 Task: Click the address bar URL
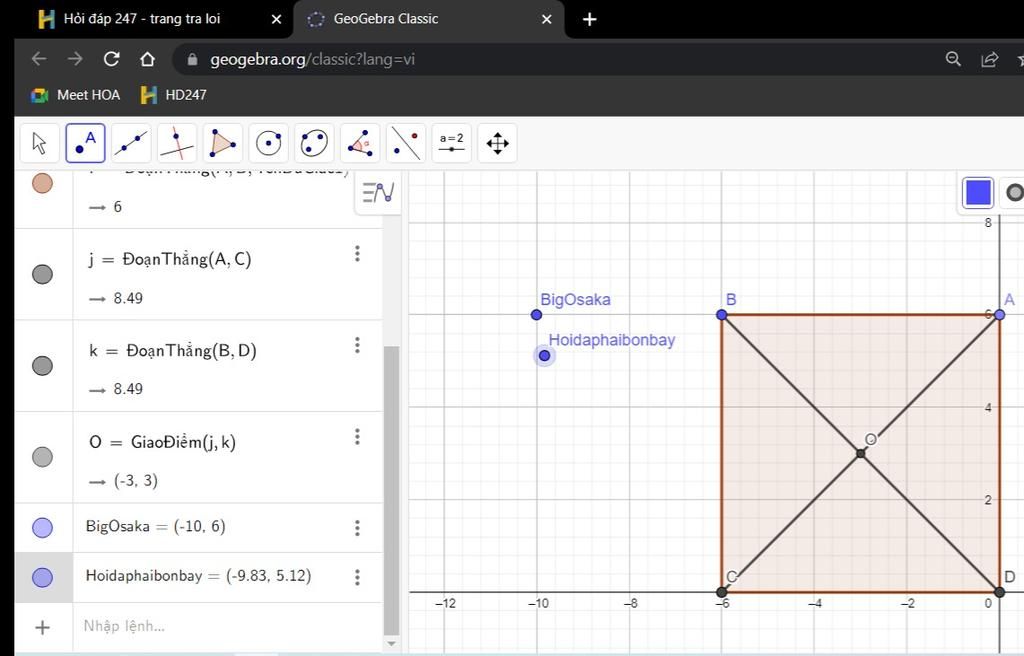[x=312, y=59]
